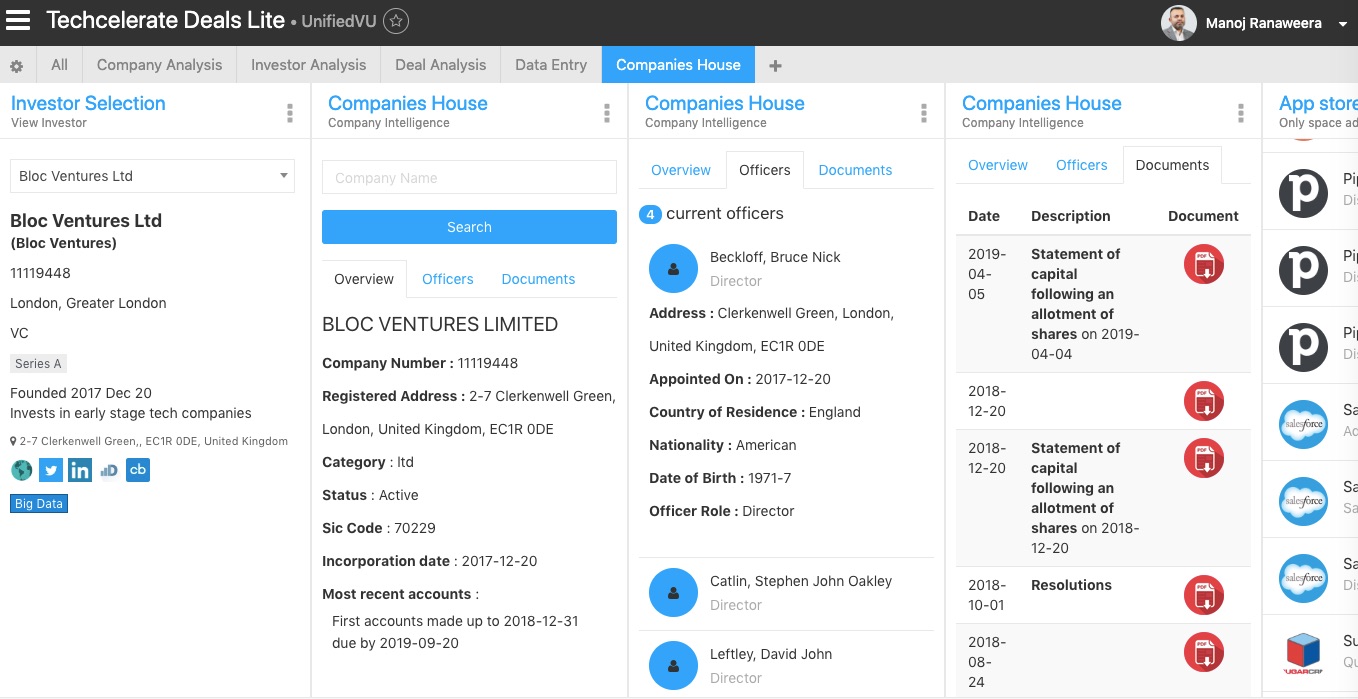Image resolution: width=1358 pixels, height=699 pixels.
Task: Open the hamburger main menu
Action: 18,21
